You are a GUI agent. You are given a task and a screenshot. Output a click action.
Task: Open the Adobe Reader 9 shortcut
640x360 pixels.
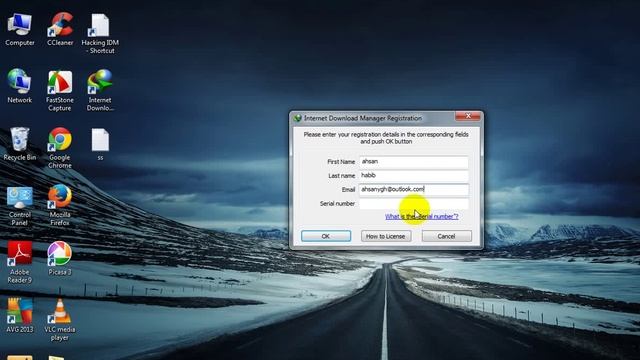[20, 262]
